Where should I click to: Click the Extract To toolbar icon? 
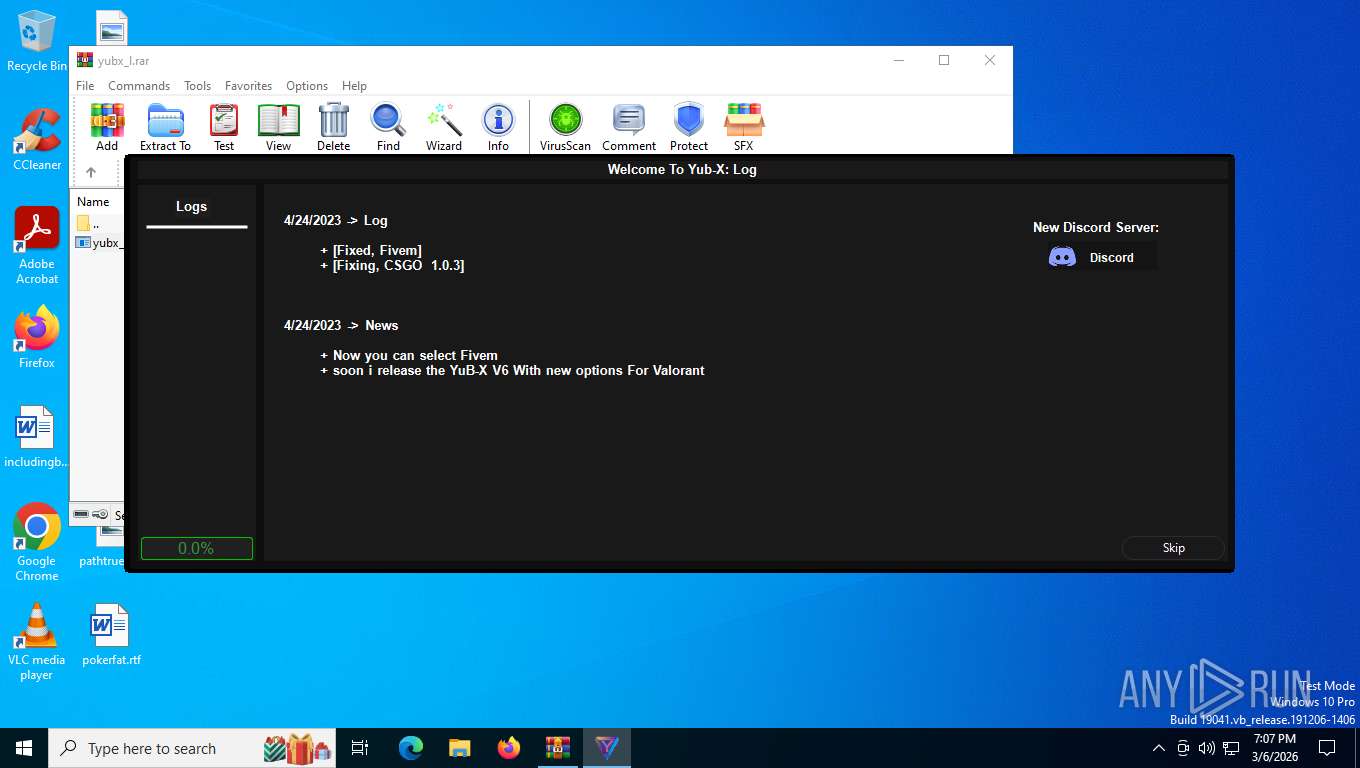pos(165,127)
